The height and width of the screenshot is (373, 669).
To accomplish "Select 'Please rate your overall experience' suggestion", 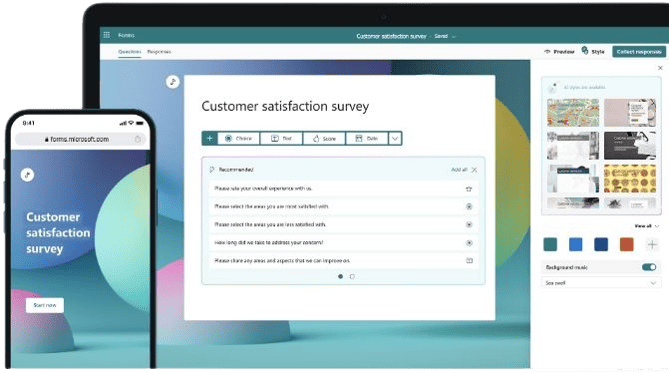I will coord(343,188).
